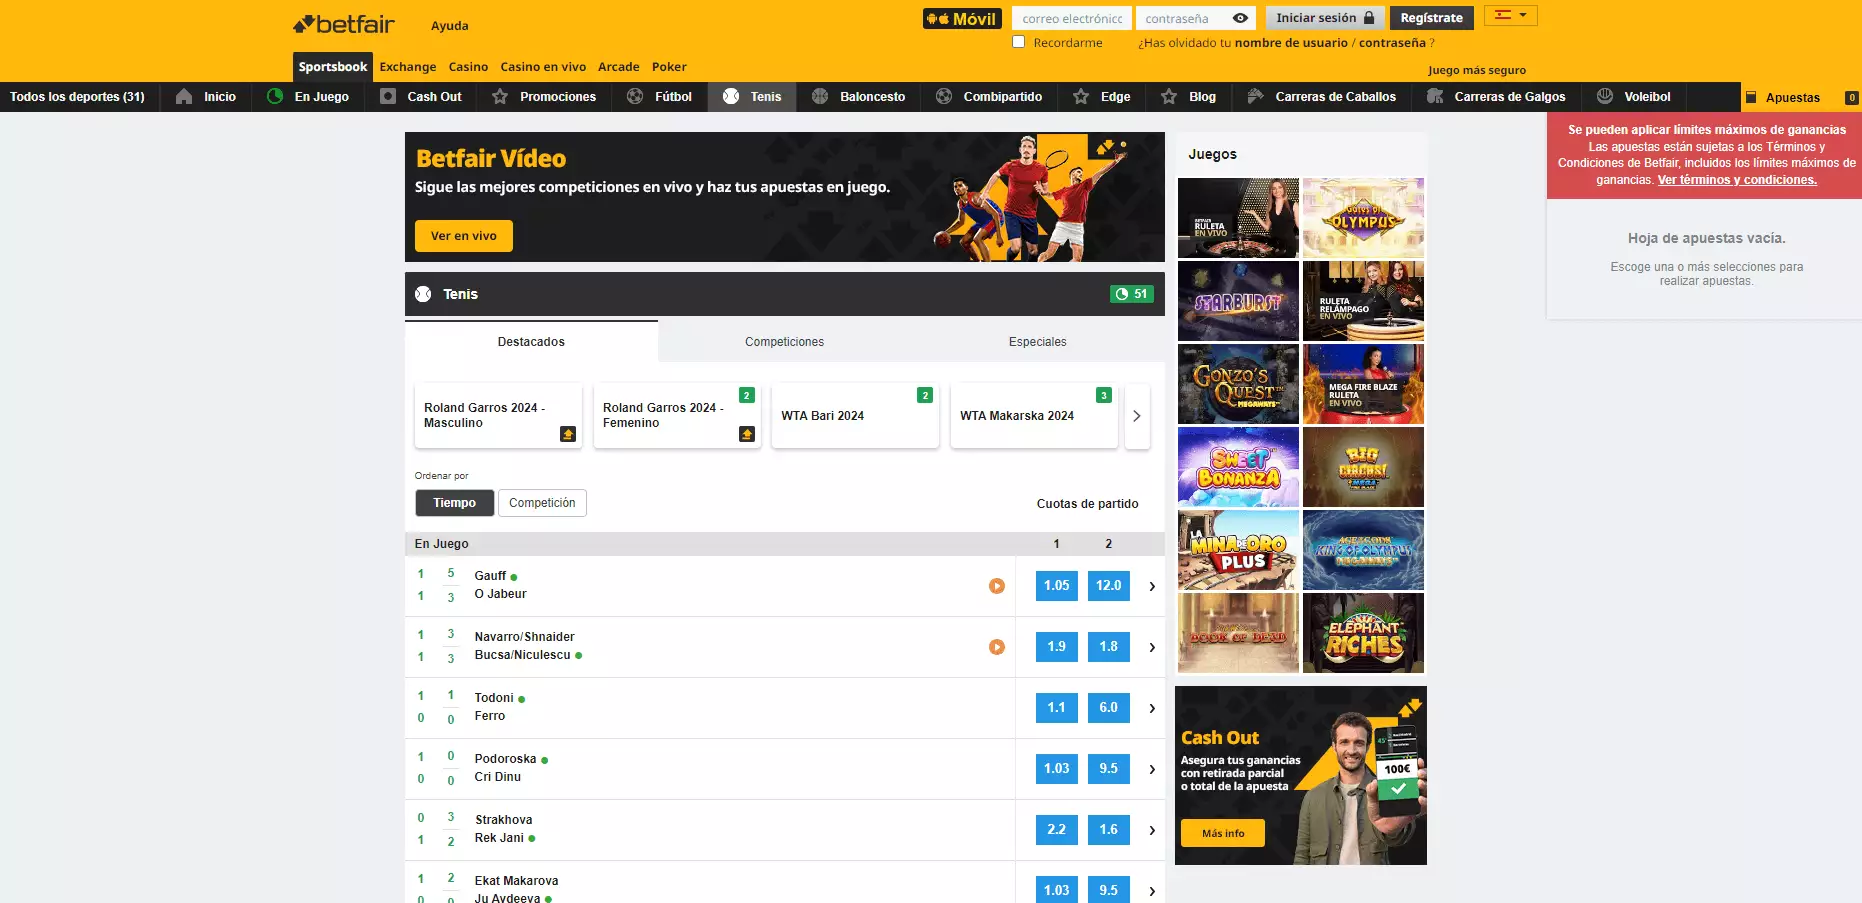Open the Gates of Olympus game thumbnail
The image size is (1862, 903).
1363,218
